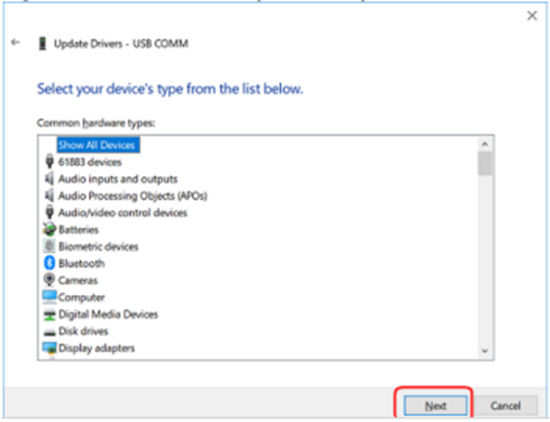Select the Computer monitor icon
The height and width of the screenshot is (422, 550).
49,297
